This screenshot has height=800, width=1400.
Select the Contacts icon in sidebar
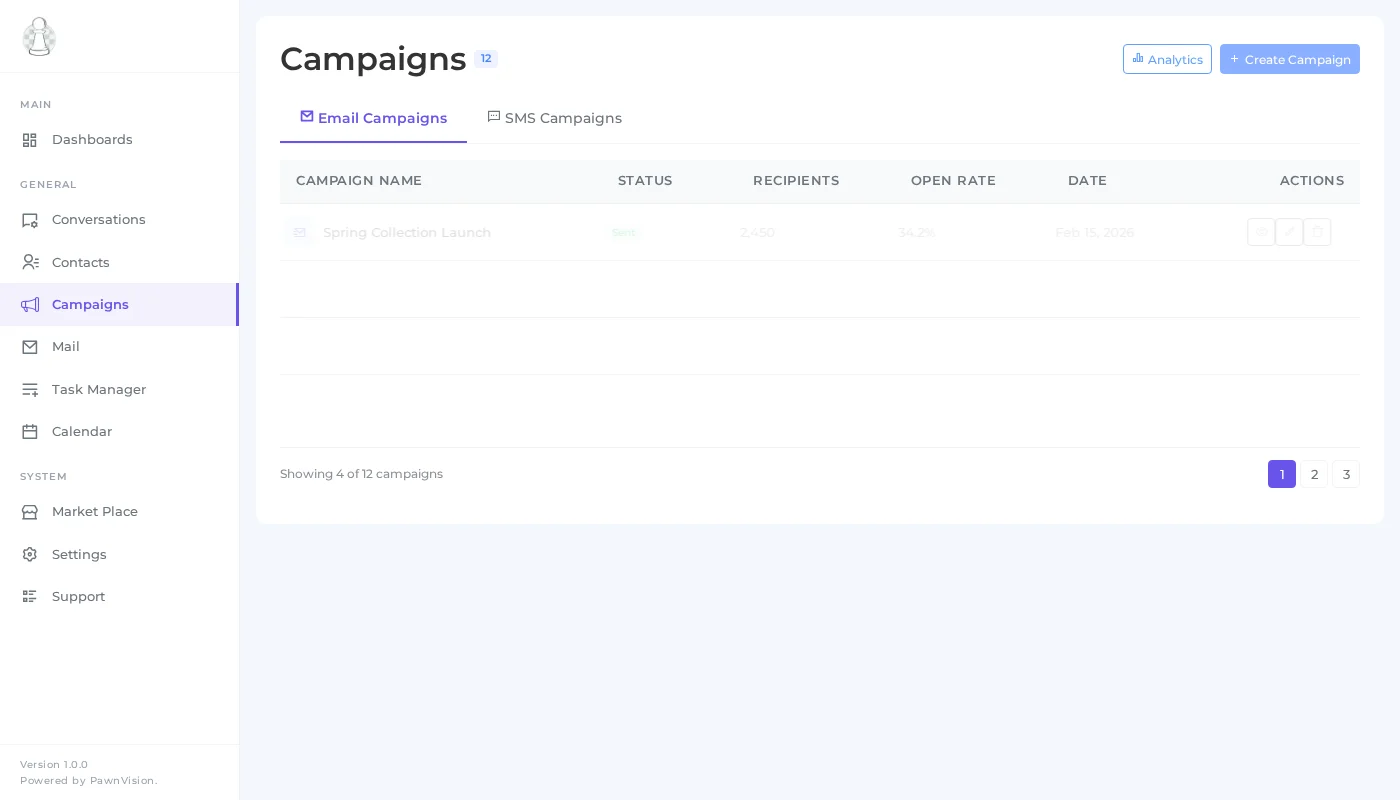[30, 263]
